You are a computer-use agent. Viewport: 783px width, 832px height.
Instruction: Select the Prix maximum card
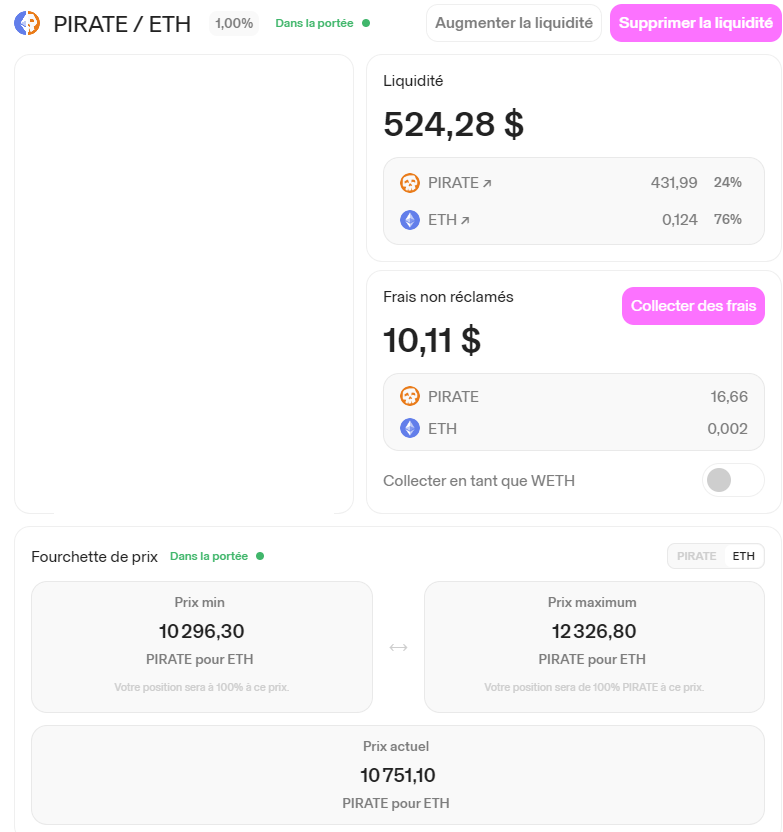(592, 647)
